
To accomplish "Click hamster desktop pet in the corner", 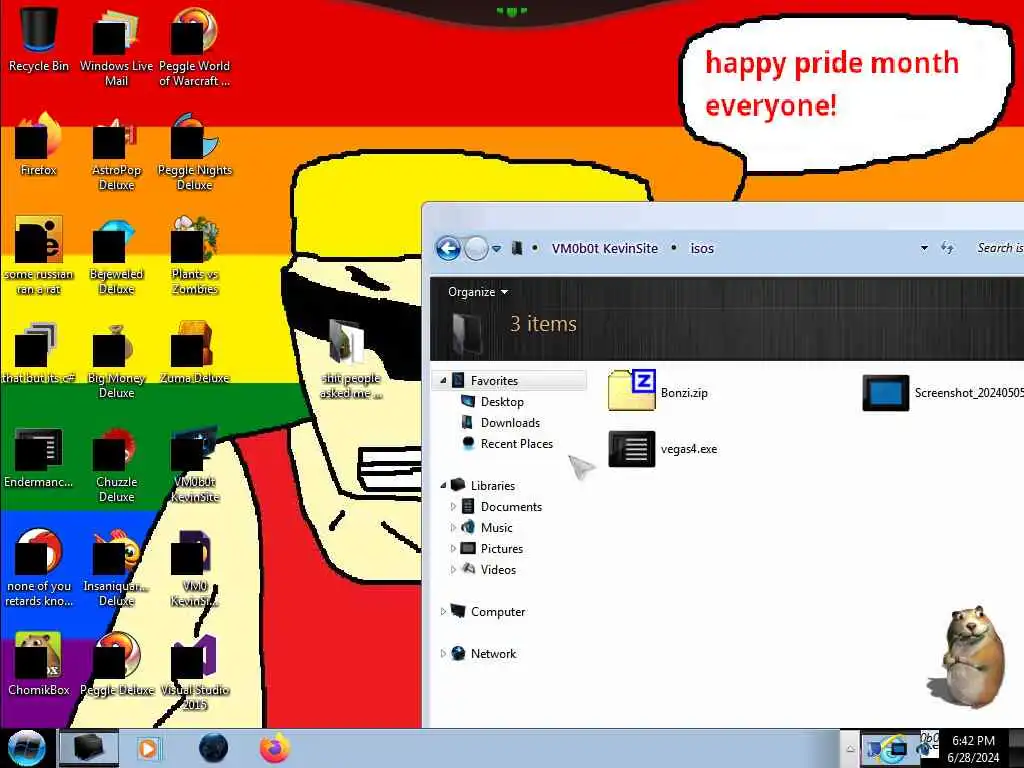I will 968,656.
